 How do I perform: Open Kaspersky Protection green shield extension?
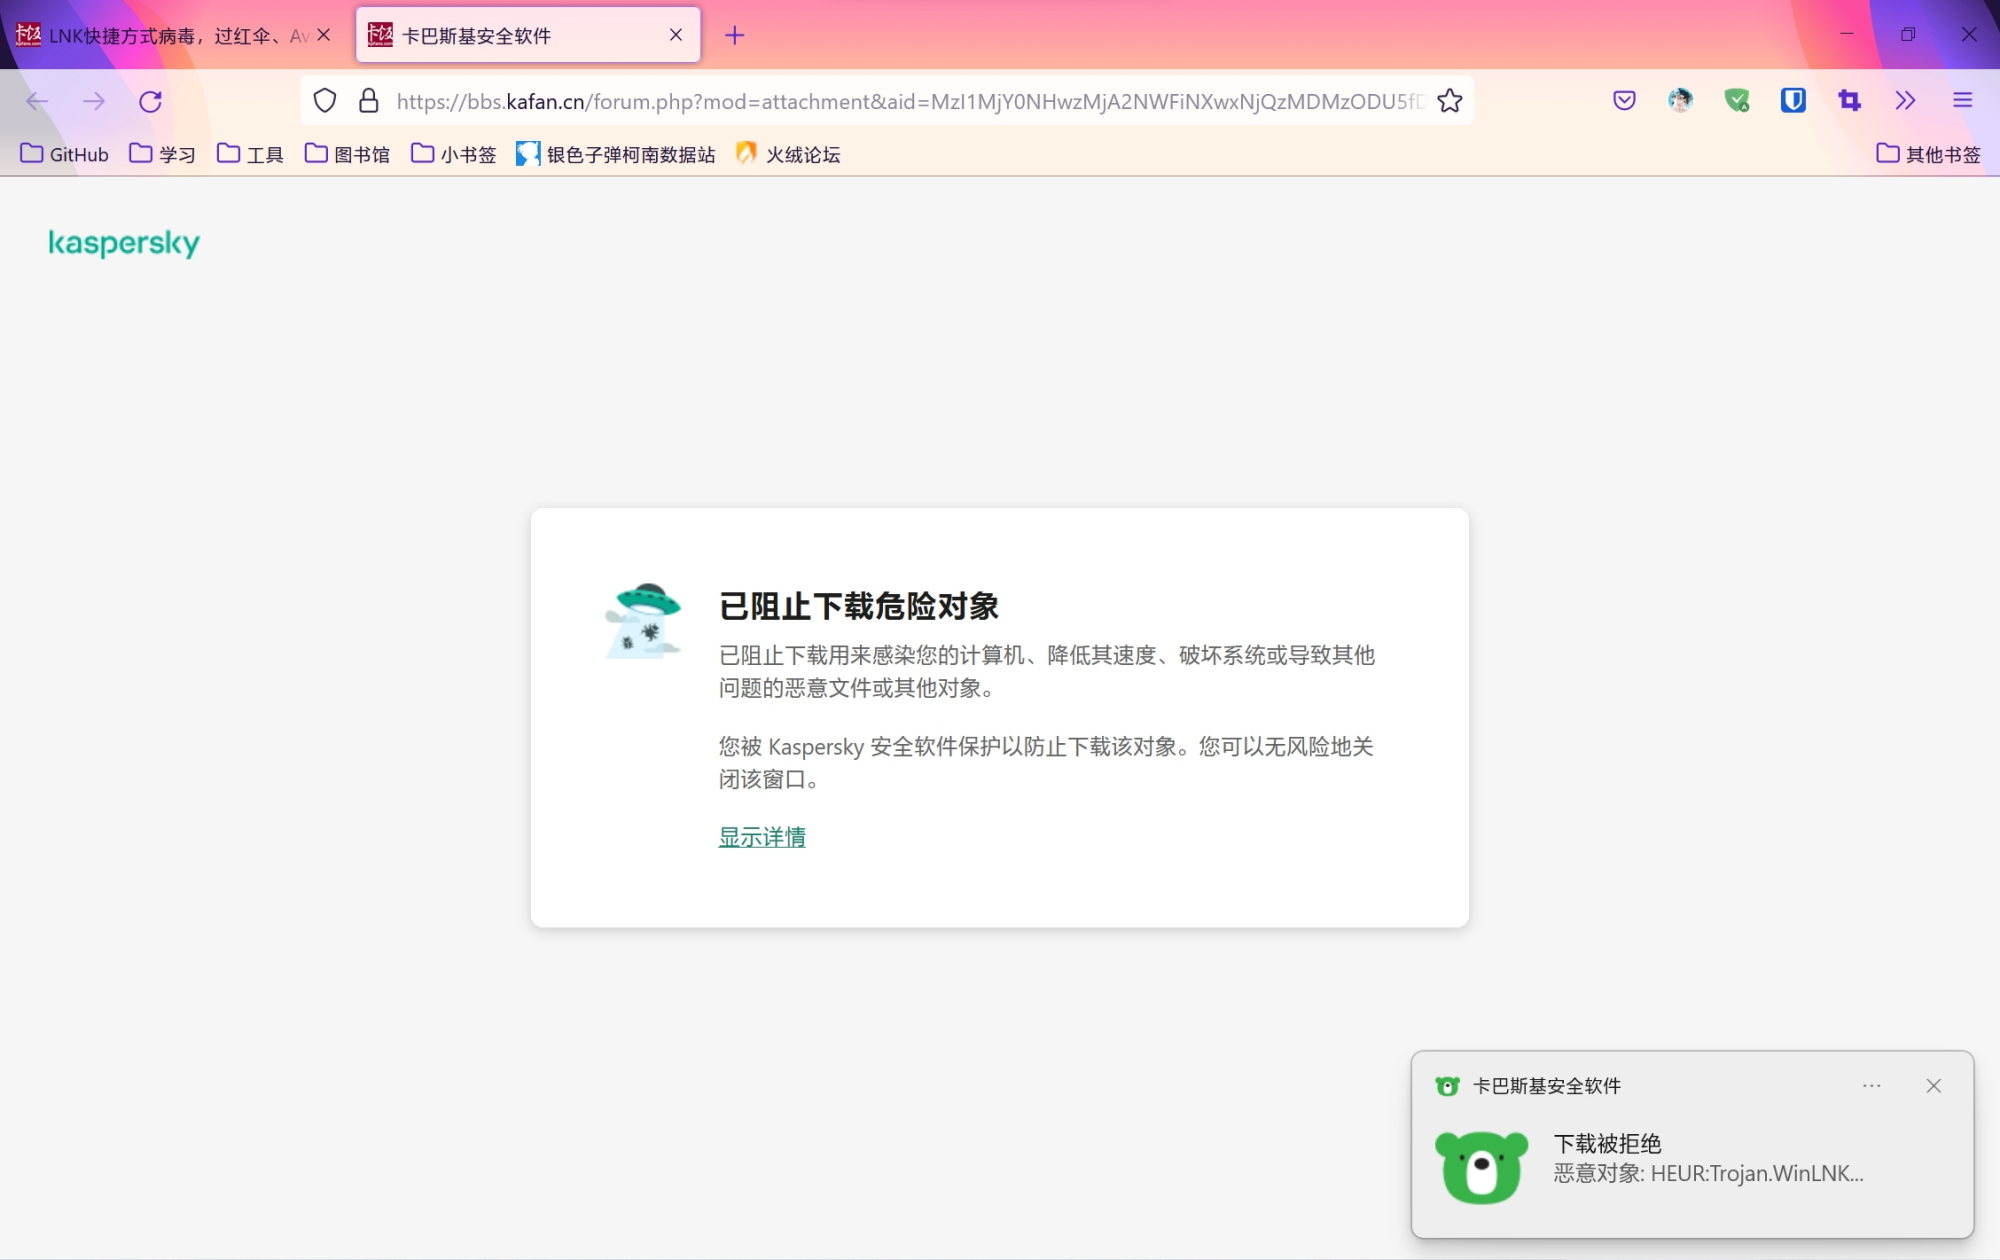pos(1737,100)
